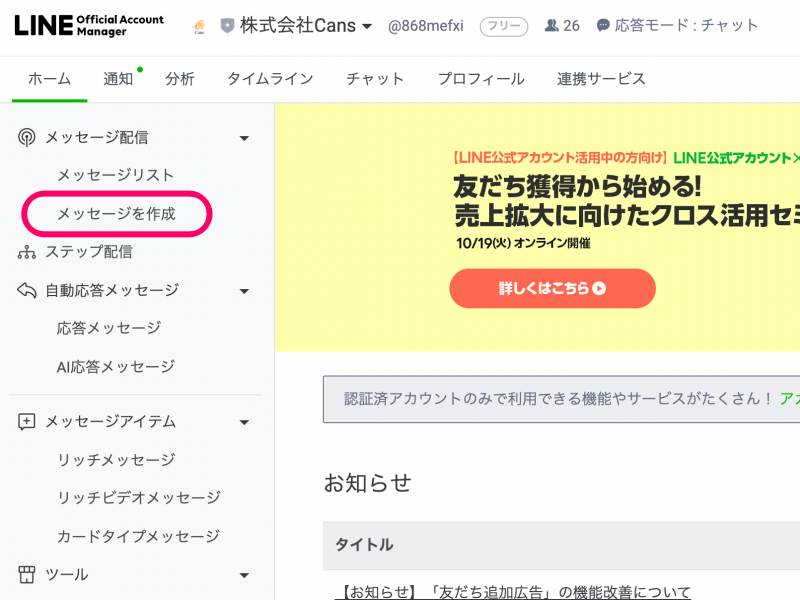Click the tools storefront icon
Screen dimensions: 800x600
coord(27,575)
